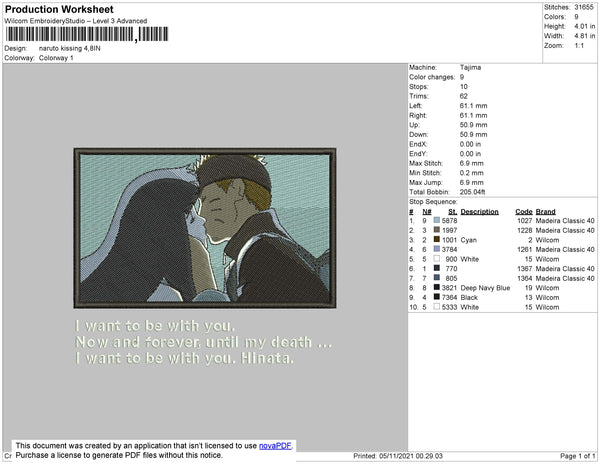This screenshot has height=464, width=600.
Task: Open the novaPDF link
Action: coord(275,446)
